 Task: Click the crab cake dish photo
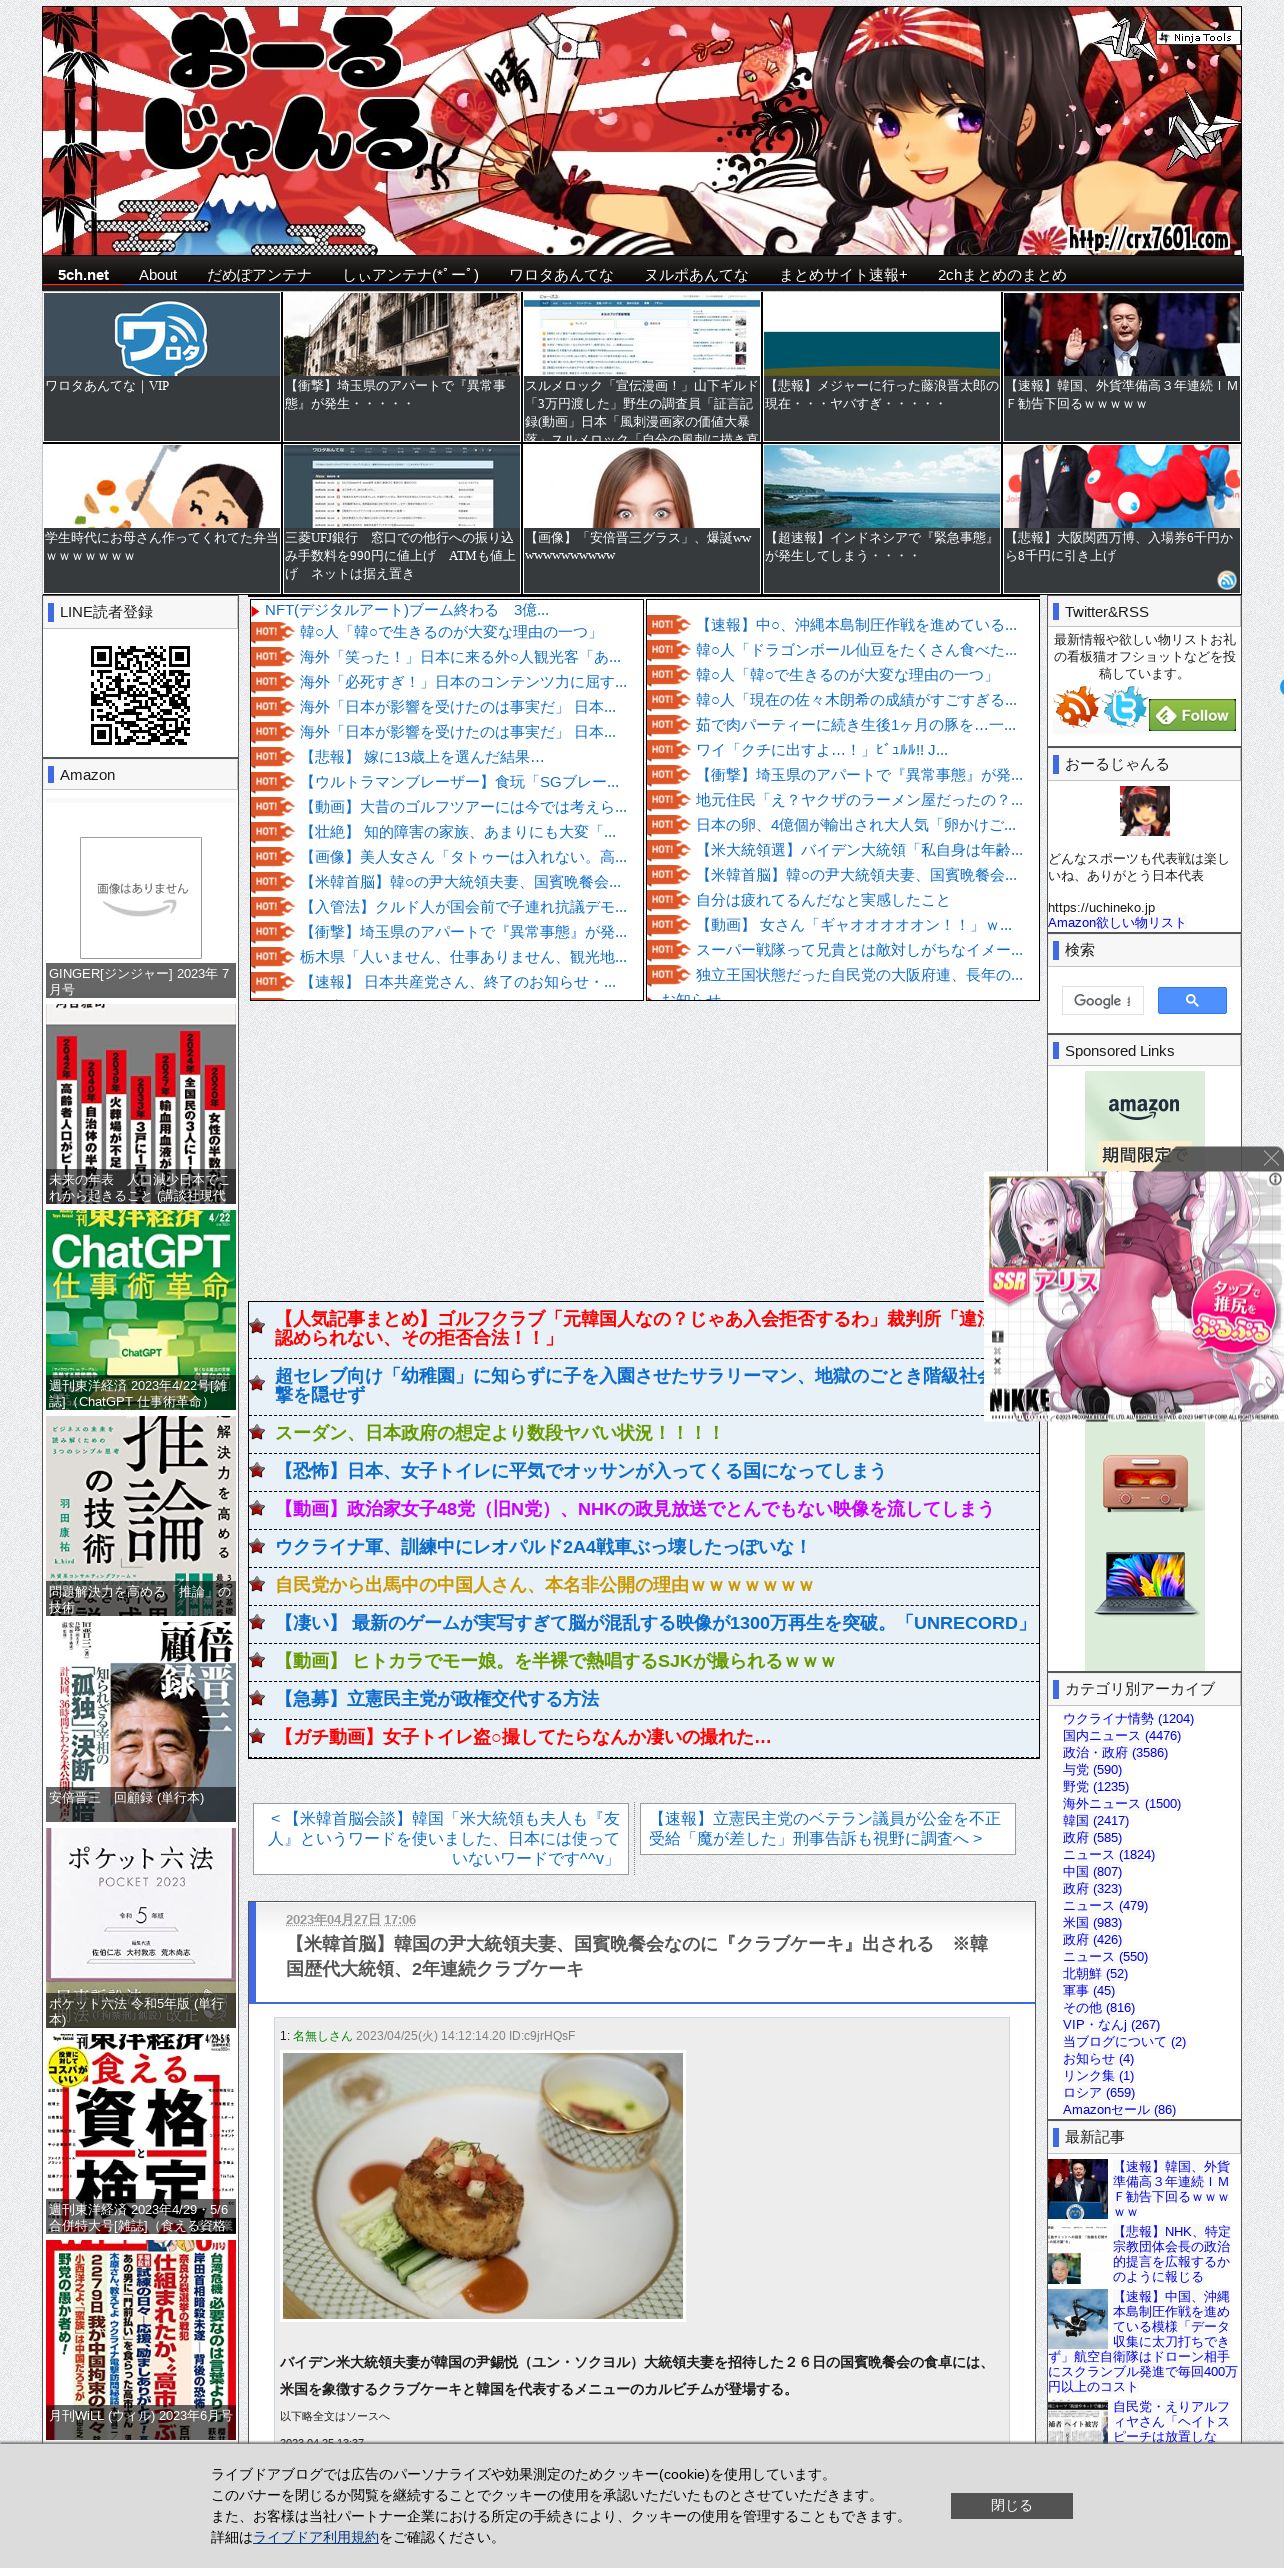tap(483, 2185)
